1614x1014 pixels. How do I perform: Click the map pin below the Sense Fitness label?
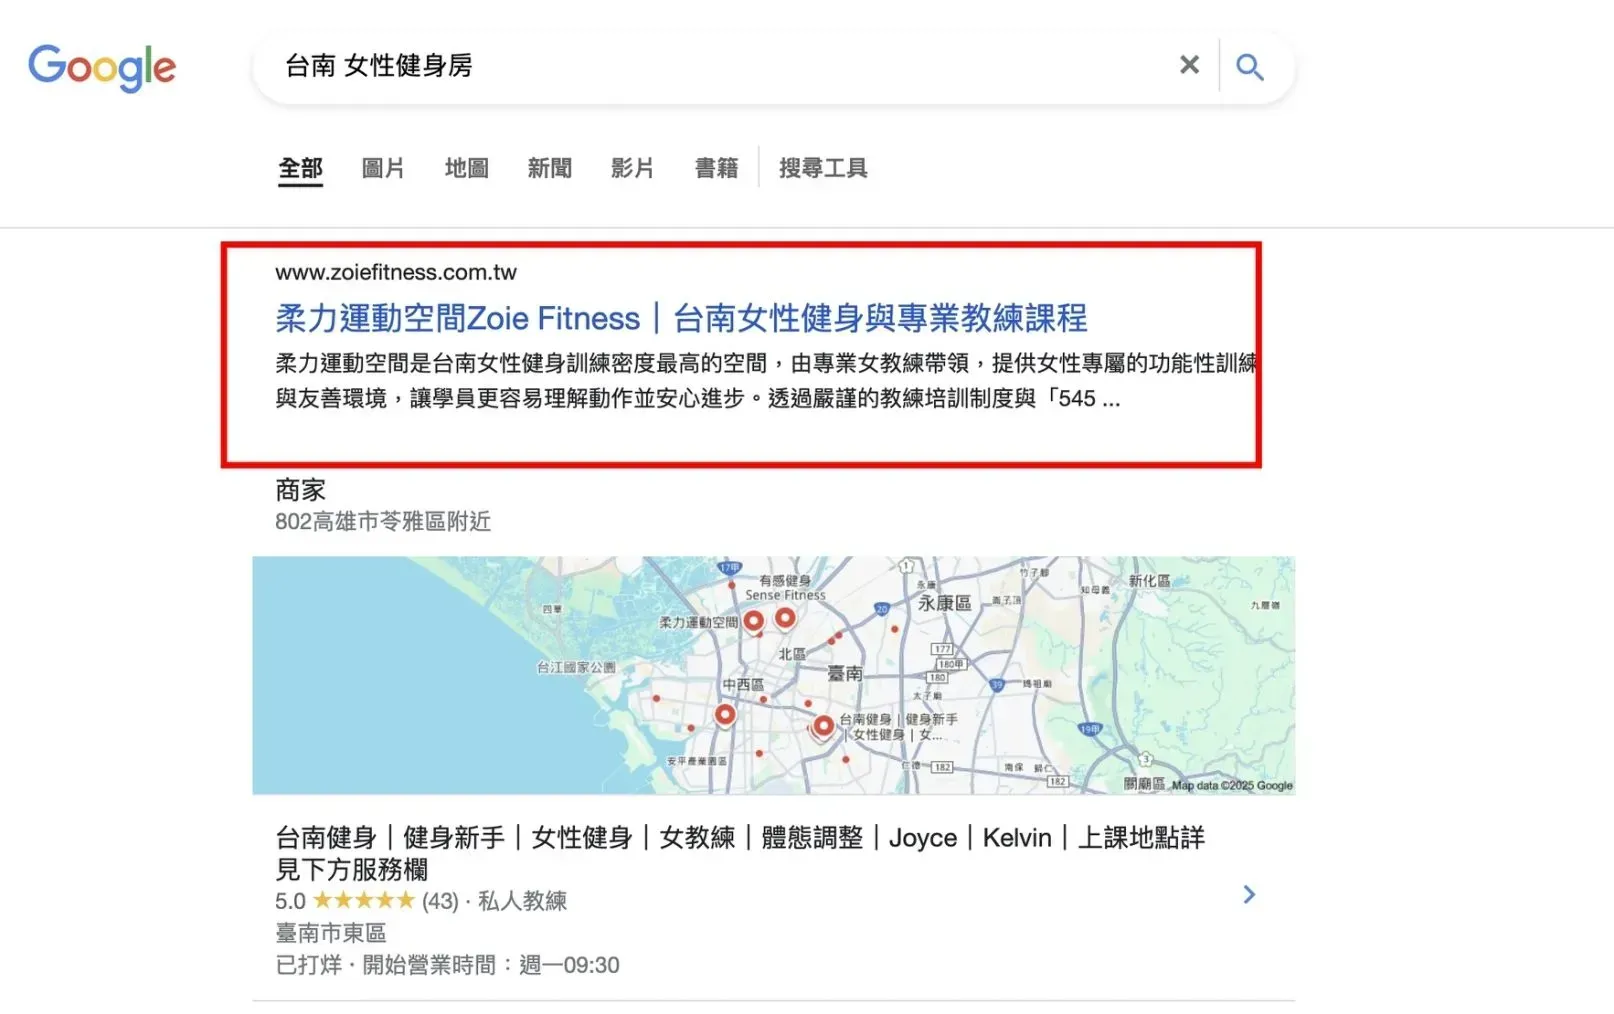[x=786, y=618]
